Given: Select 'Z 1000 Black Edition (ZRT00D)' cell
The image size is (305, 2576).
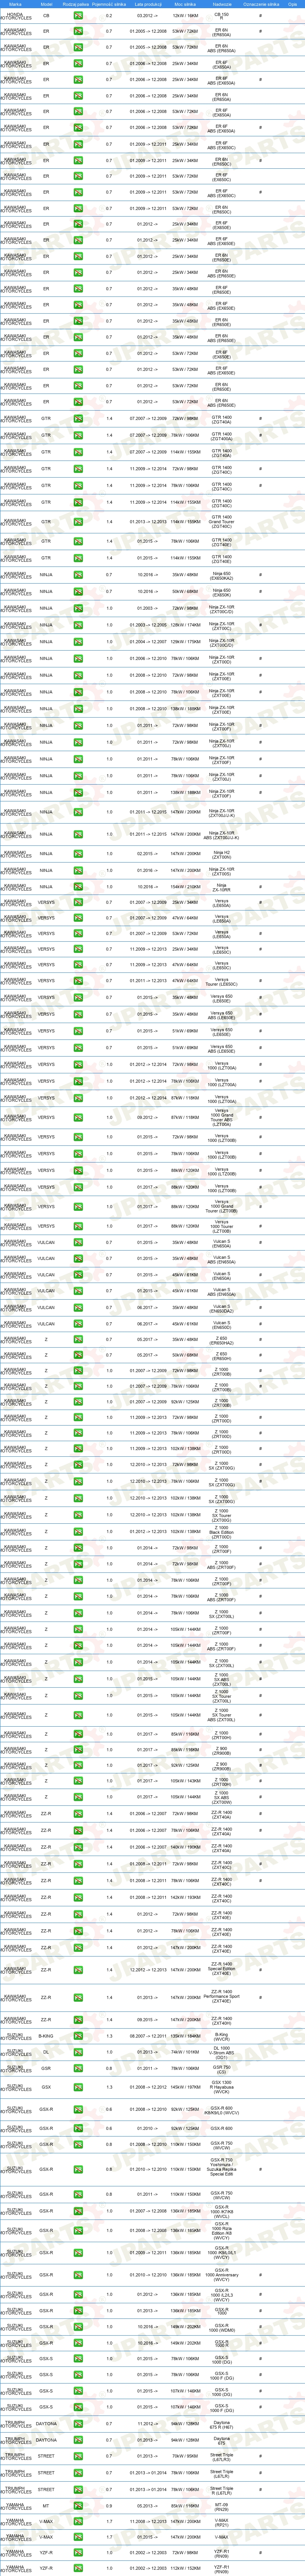Looking at the screenshot, I should click(222, 1531).
